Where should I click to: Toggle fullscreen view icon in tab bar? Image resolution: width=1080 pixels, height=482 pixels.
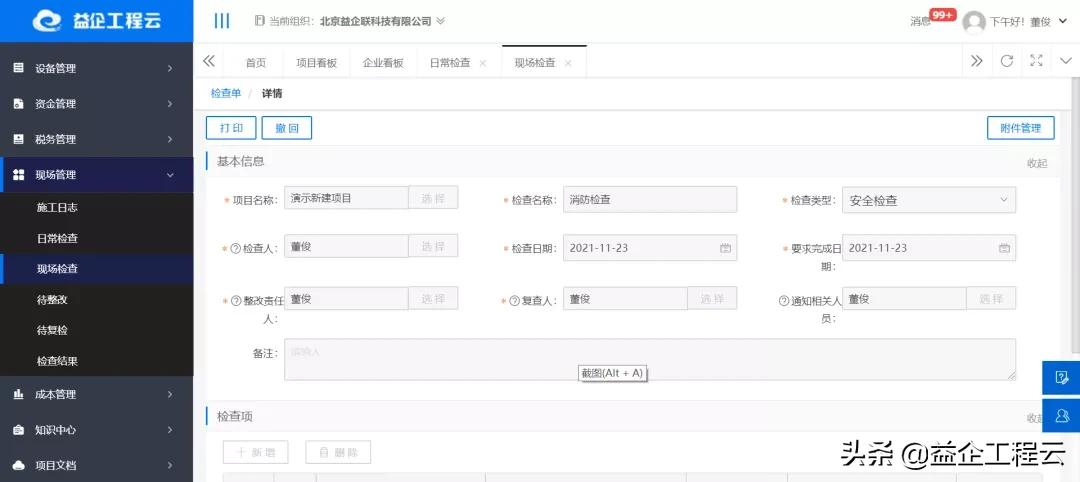(x=1036, y=61)
